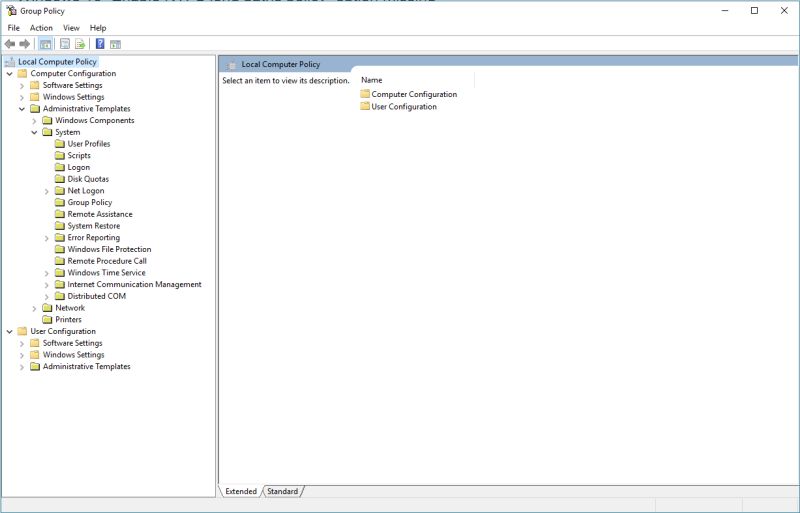Click the Remote Procedure Call folder icon
The height and width of the screenshot is (513, 800).
click(x=60, y=261)
